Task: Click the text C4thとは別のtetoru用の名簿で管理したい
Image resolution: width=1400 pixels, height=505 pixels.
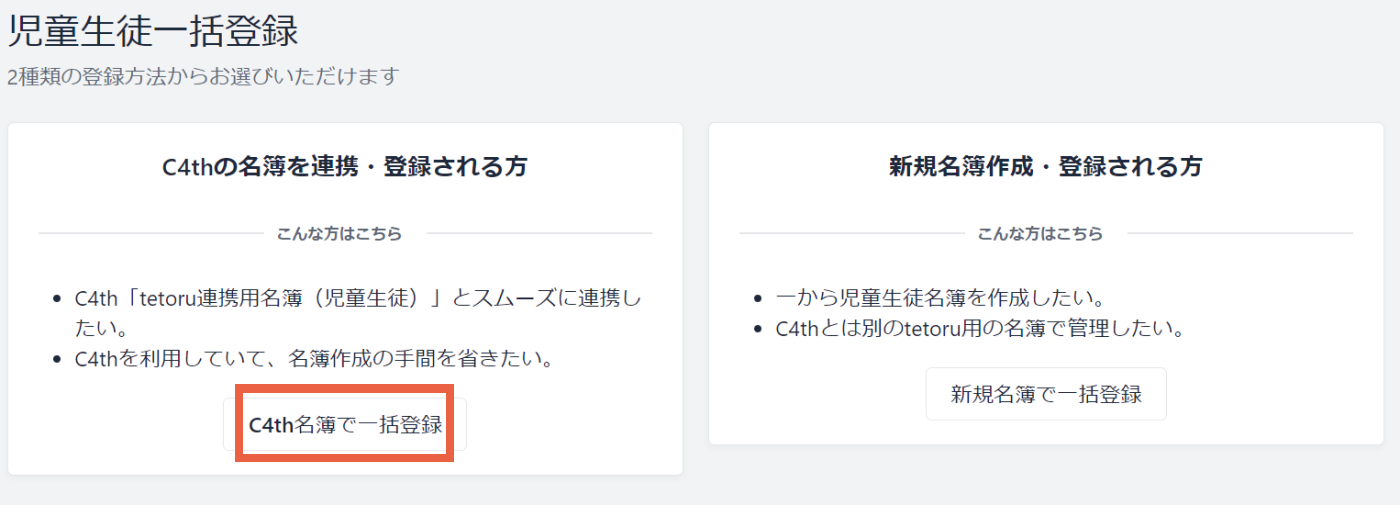Action: (x=980, y=328)
